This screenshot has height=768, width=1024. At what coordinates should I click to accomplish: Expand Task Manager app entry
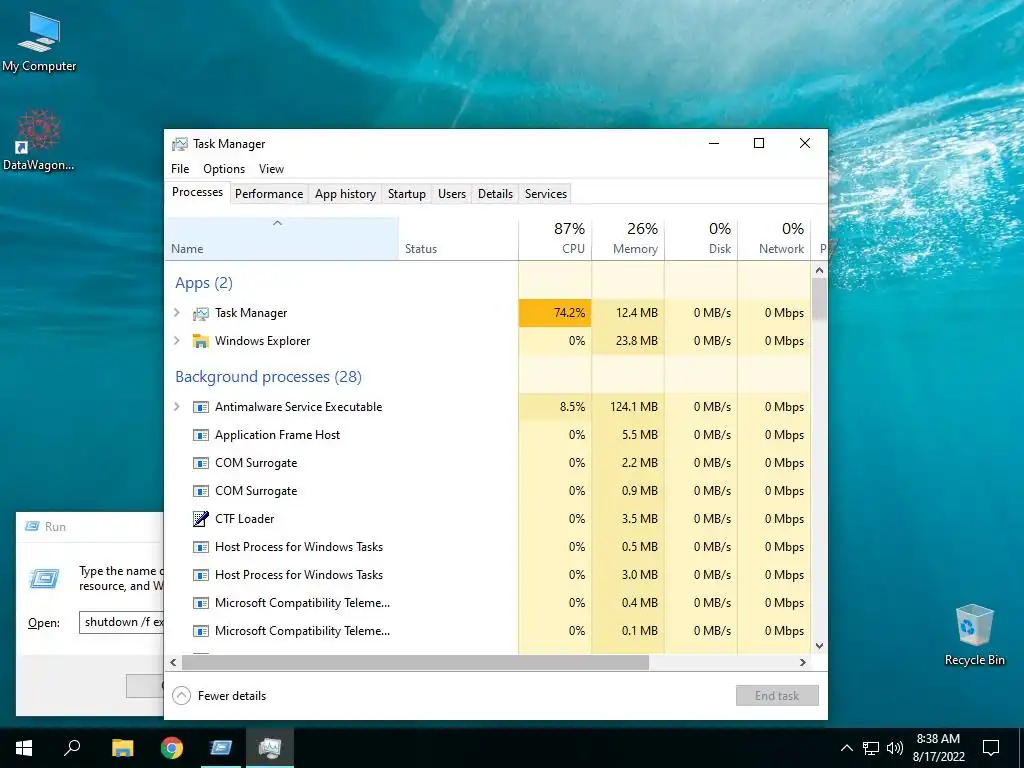(x=177, y=313)
